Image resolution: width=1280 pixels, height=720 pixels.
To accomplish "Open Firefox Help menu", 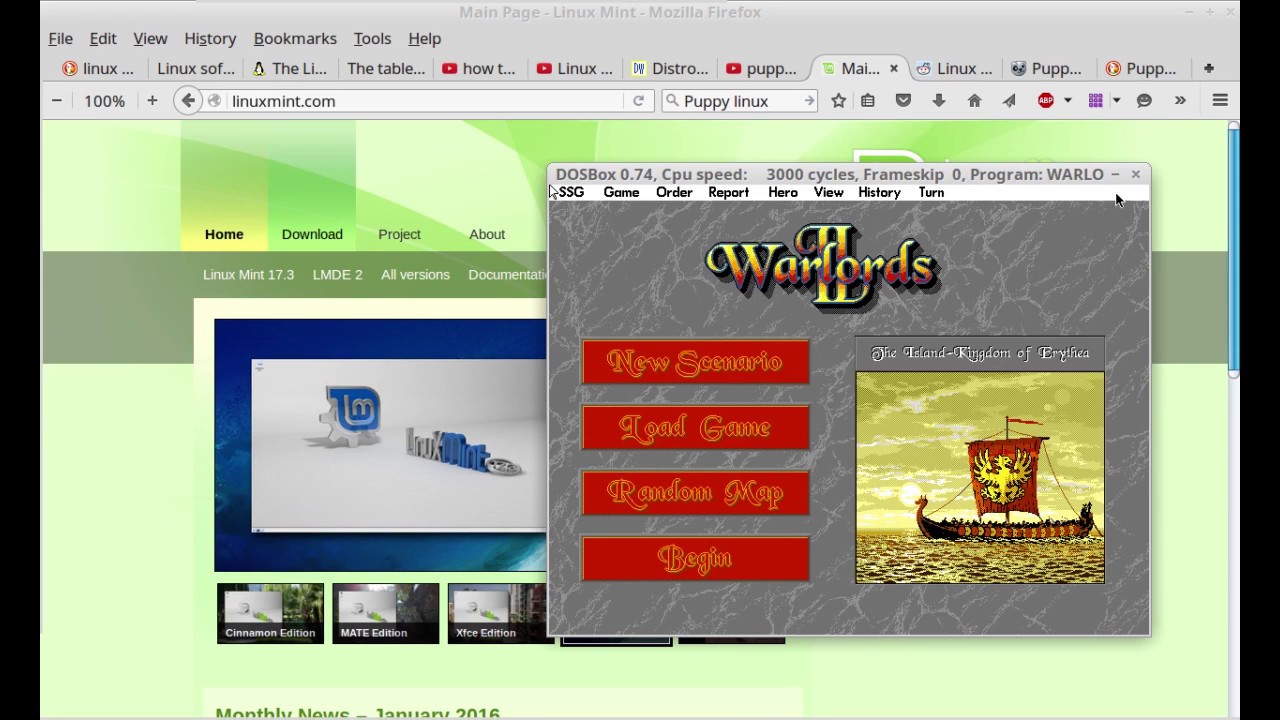I will click(424, 38).
